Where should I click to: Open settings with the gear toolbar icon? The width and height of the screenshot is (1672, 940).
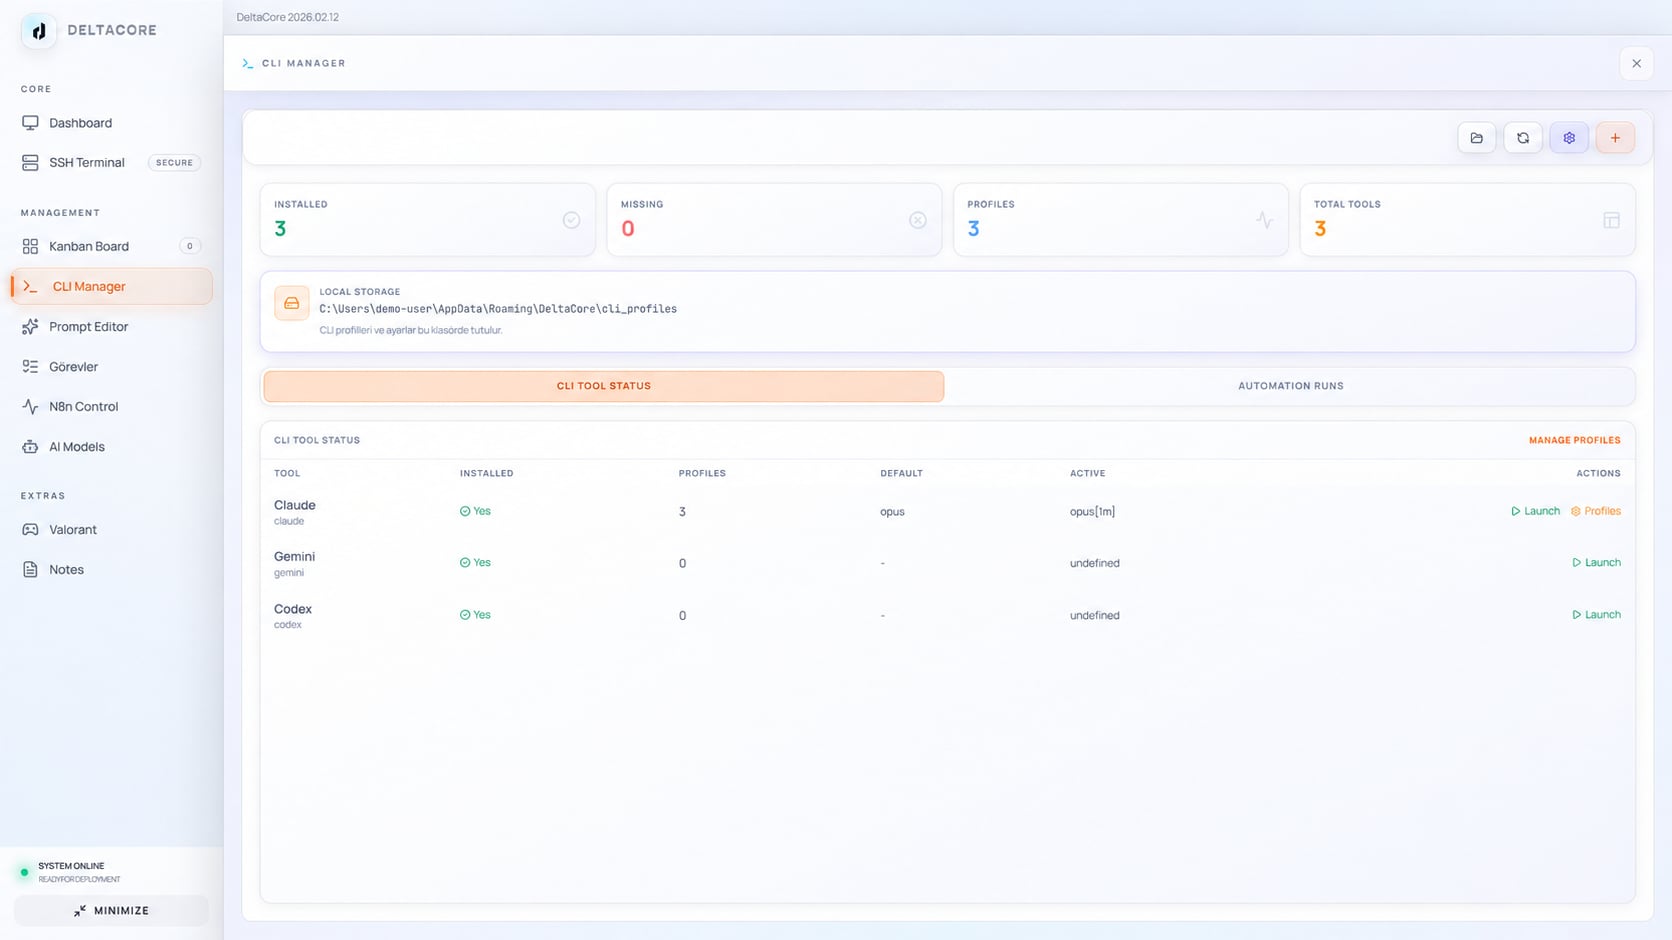(1569, 138)
